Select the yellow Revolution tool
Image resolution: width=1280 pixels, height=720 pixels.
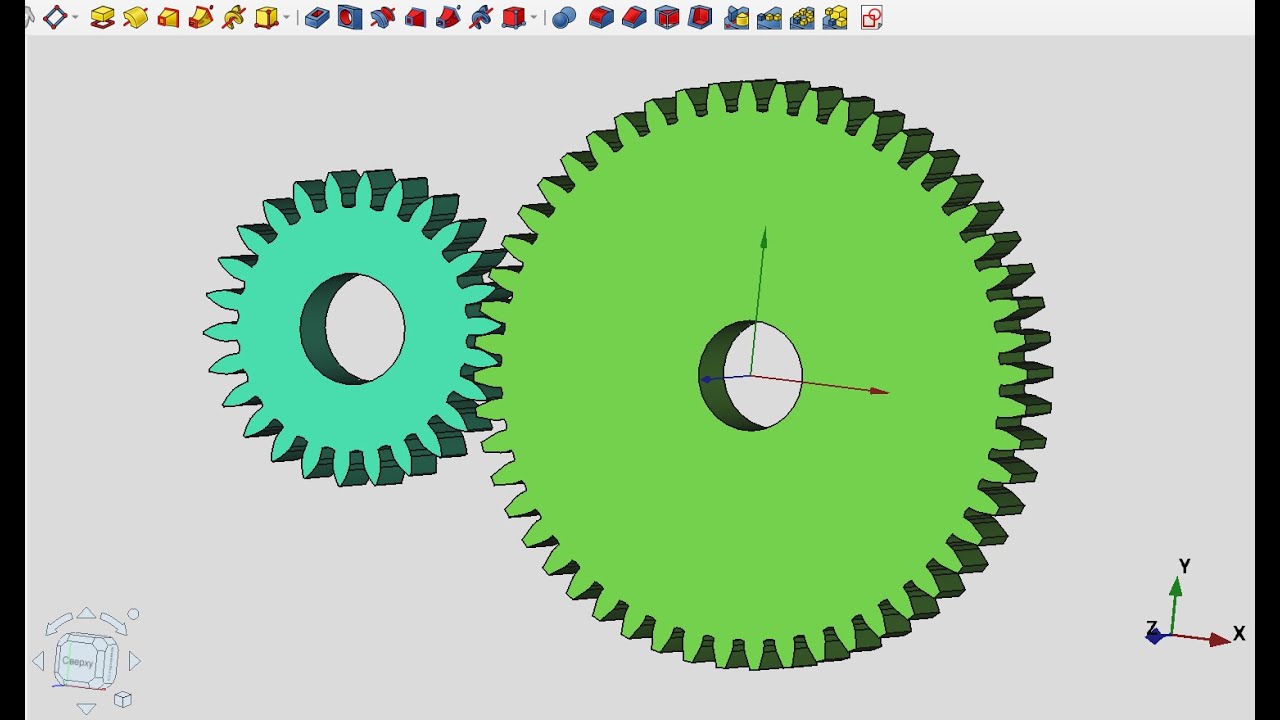pyautogui.click(x=135, y=17)
